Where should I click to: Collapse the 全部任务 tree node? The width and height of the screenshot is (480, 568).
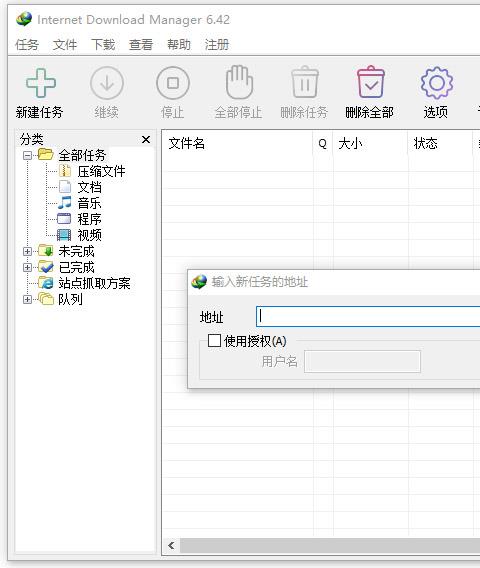coord(27,155)
